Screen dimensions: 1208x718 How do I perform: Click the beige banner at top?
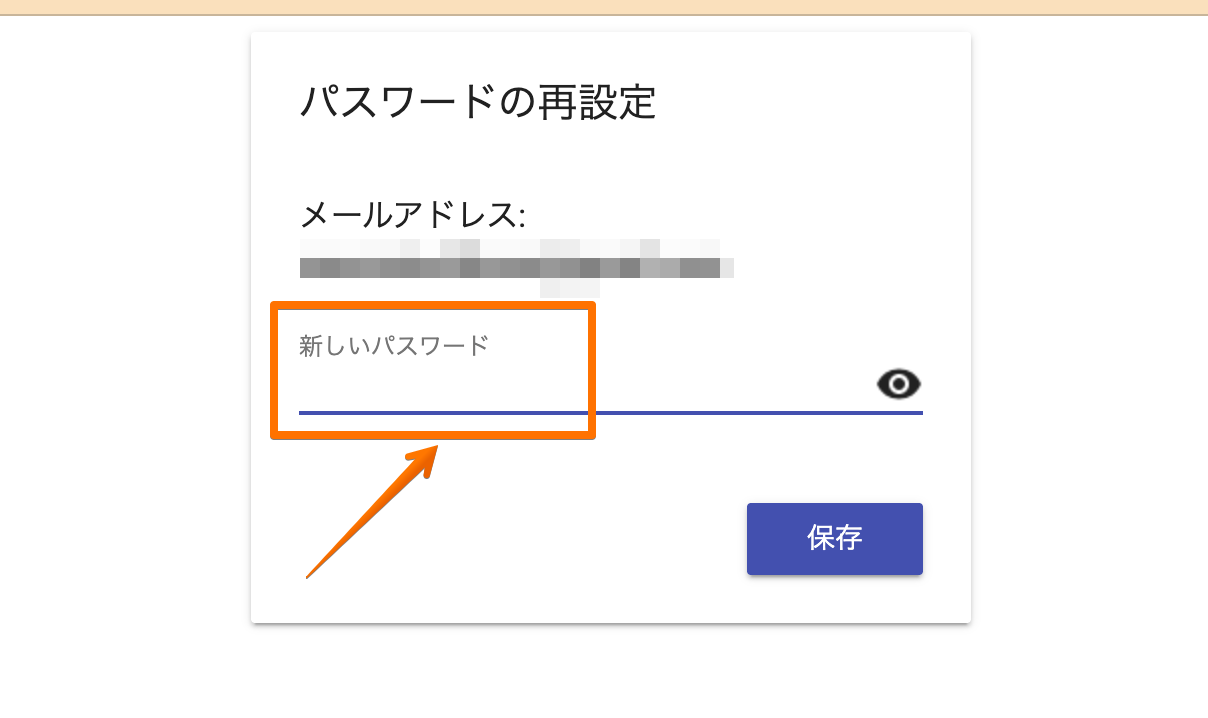tap(604, 7)
